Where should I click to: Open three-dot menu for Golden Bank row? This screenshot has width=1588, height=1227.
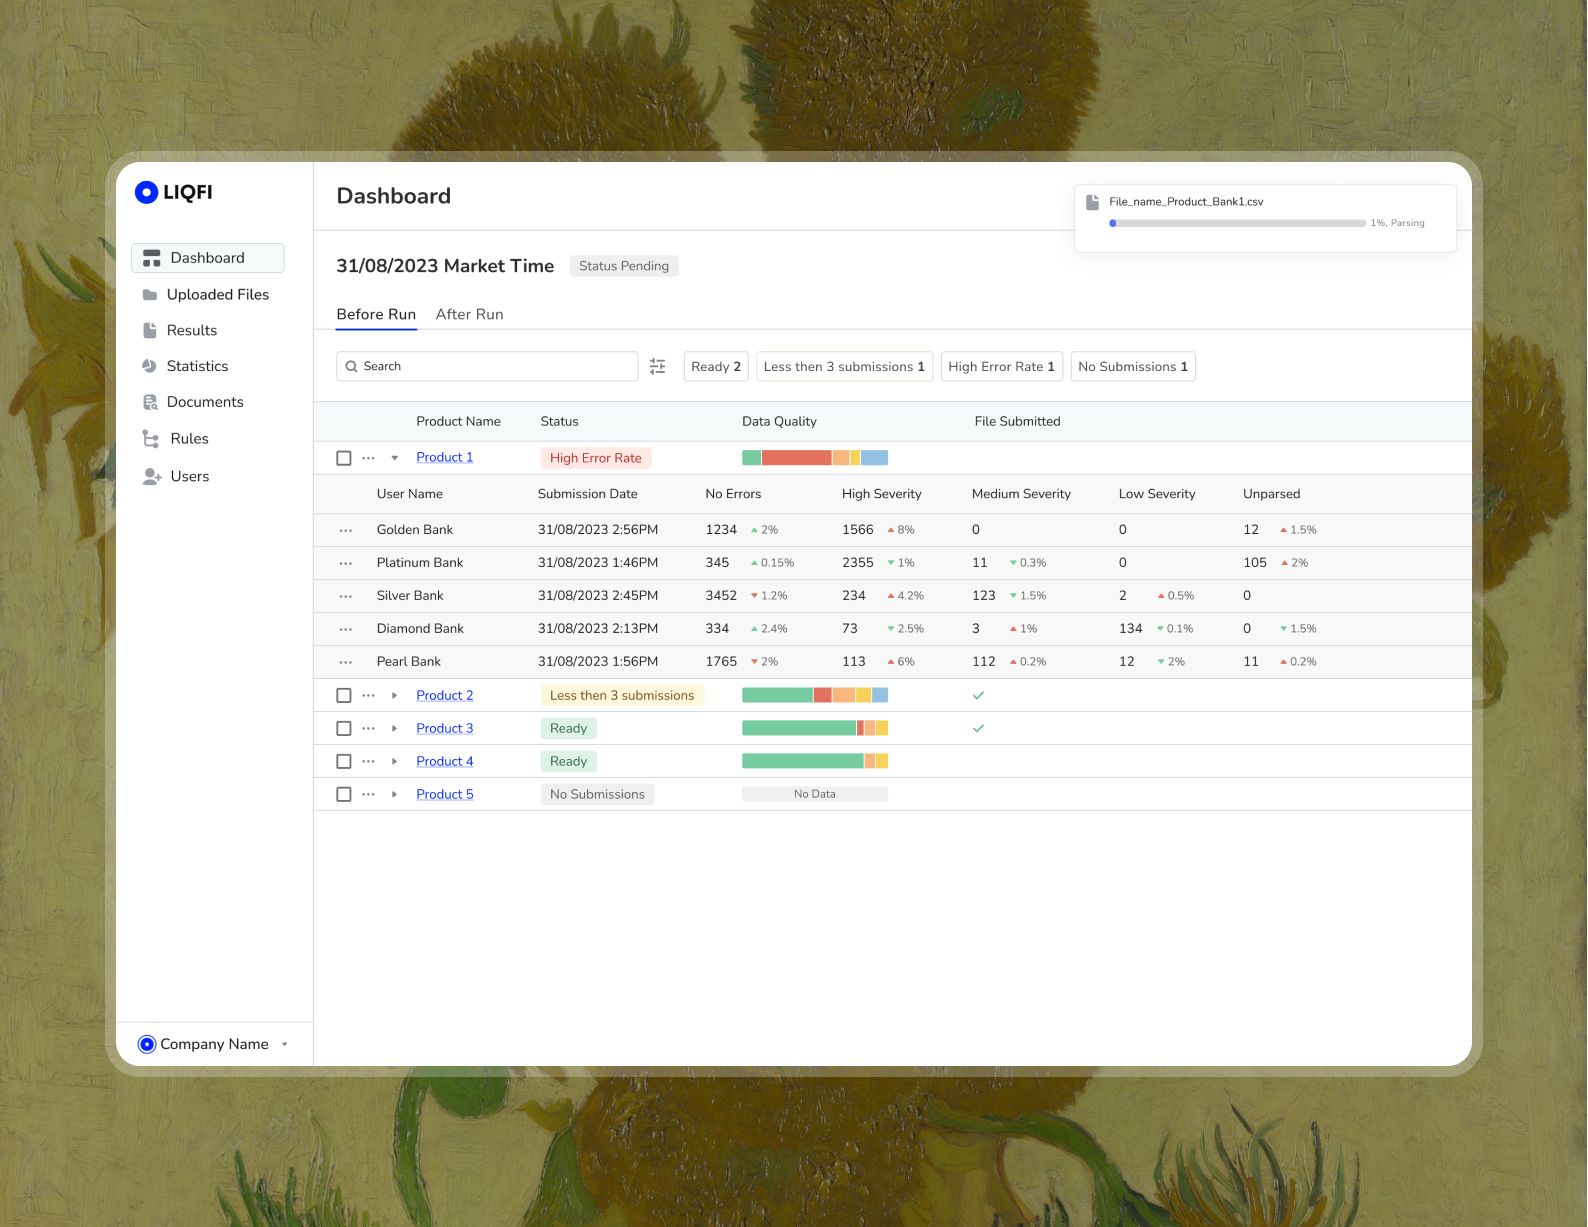[346, 530]
